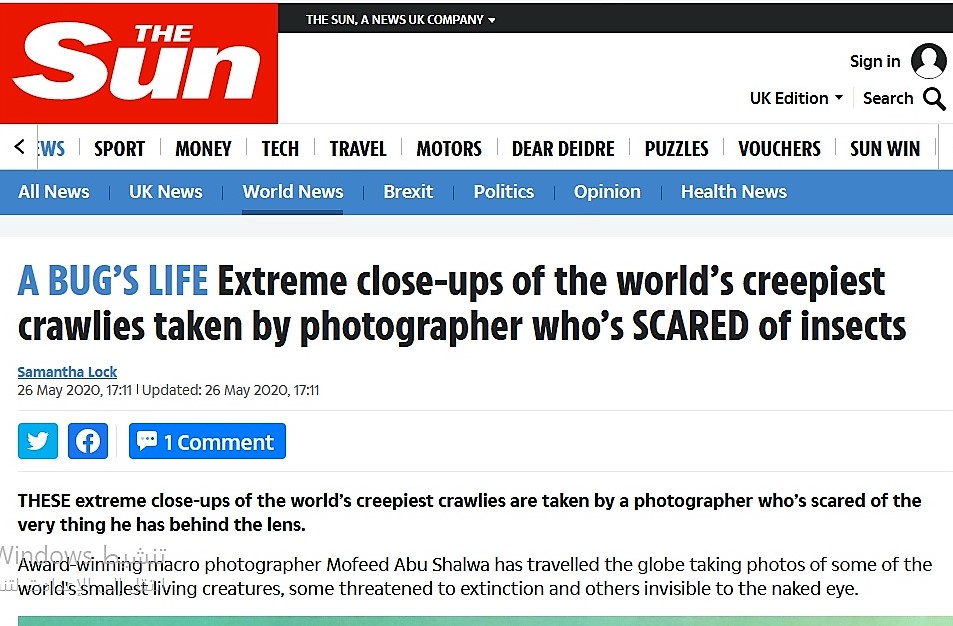Open the SPORT section
Viewport: 953px width, 626px height.
119,148
